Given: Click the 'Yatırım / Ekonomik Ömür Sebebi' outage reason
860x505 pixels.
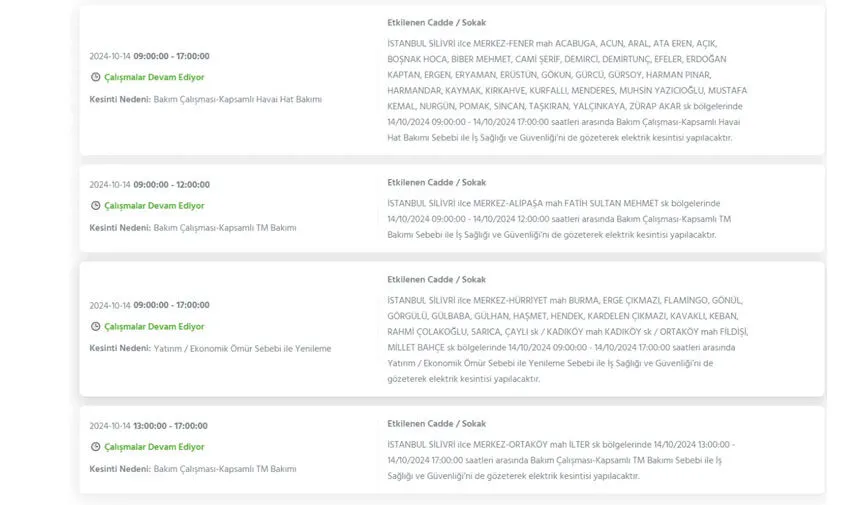Looking at the screenshot, I should pos(242,349).
